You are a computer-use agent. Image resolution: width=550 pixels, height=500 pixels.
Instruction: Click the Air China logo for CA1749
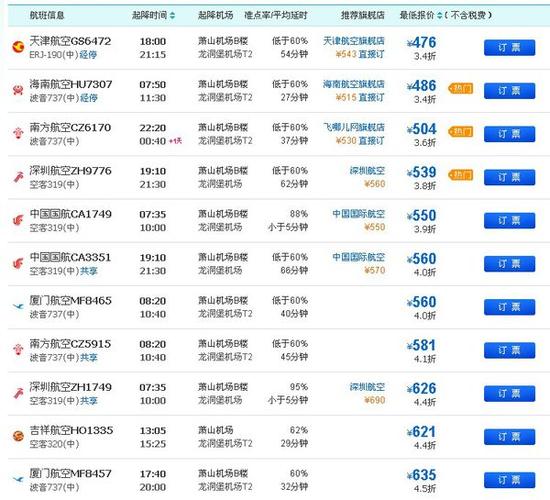[18, 220]
